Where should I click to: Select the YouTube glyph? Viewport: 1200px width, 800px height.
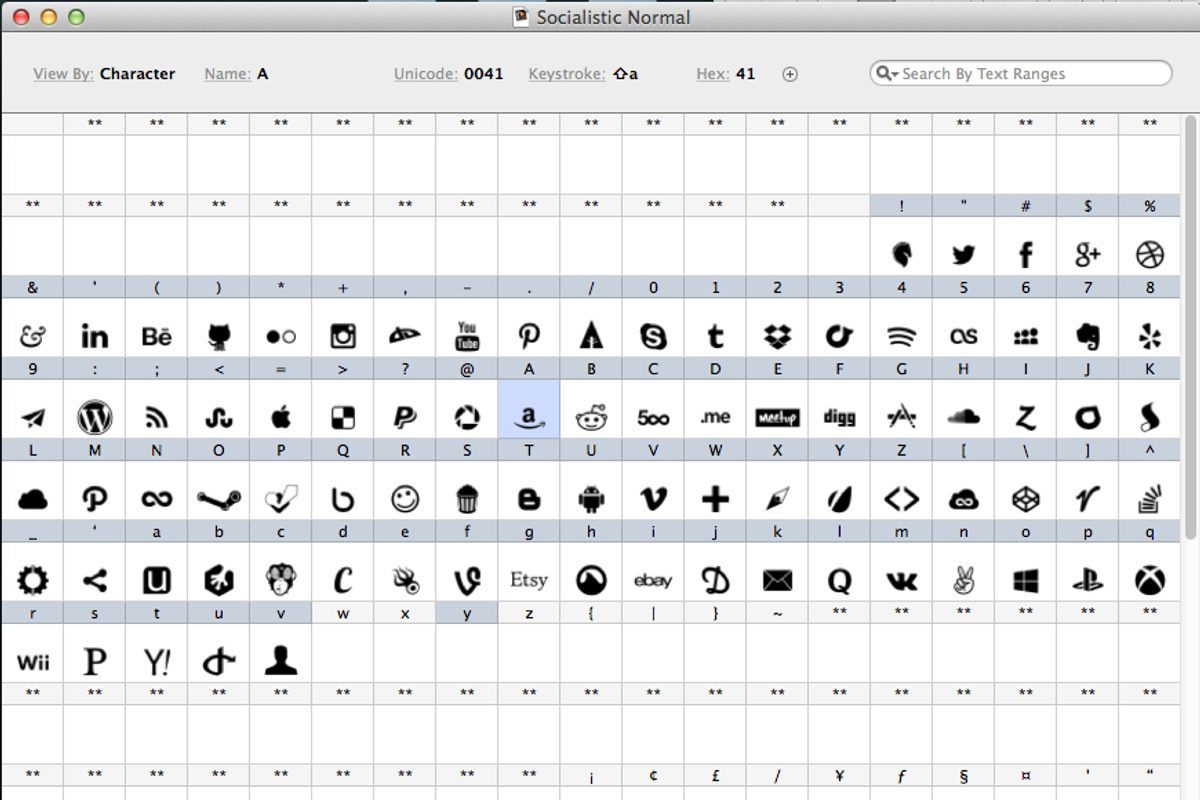click(467, 336)
